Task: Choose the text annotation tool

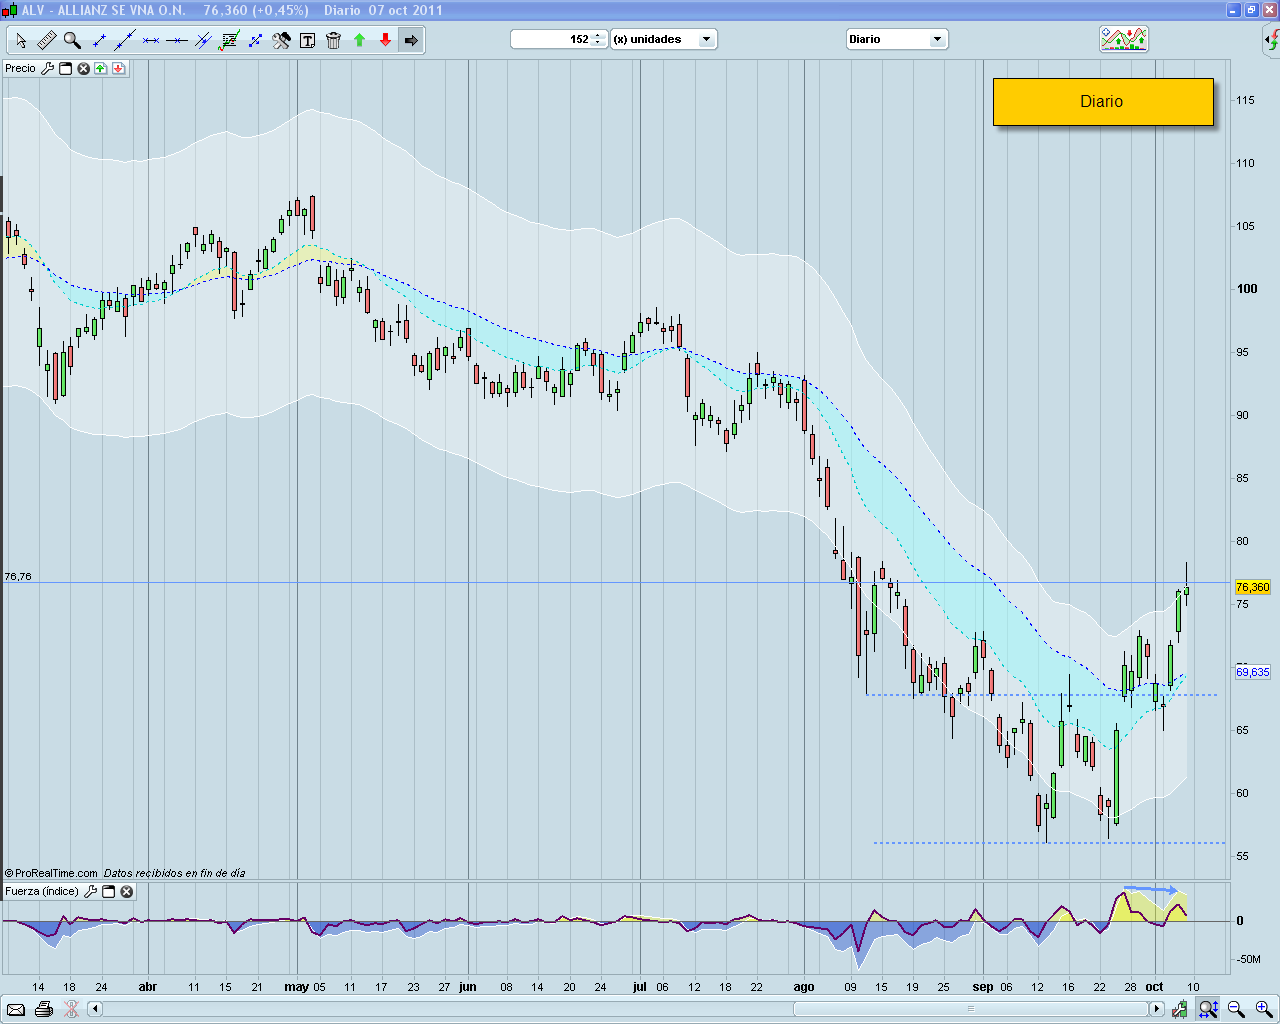Action: (x=307, y=40)
